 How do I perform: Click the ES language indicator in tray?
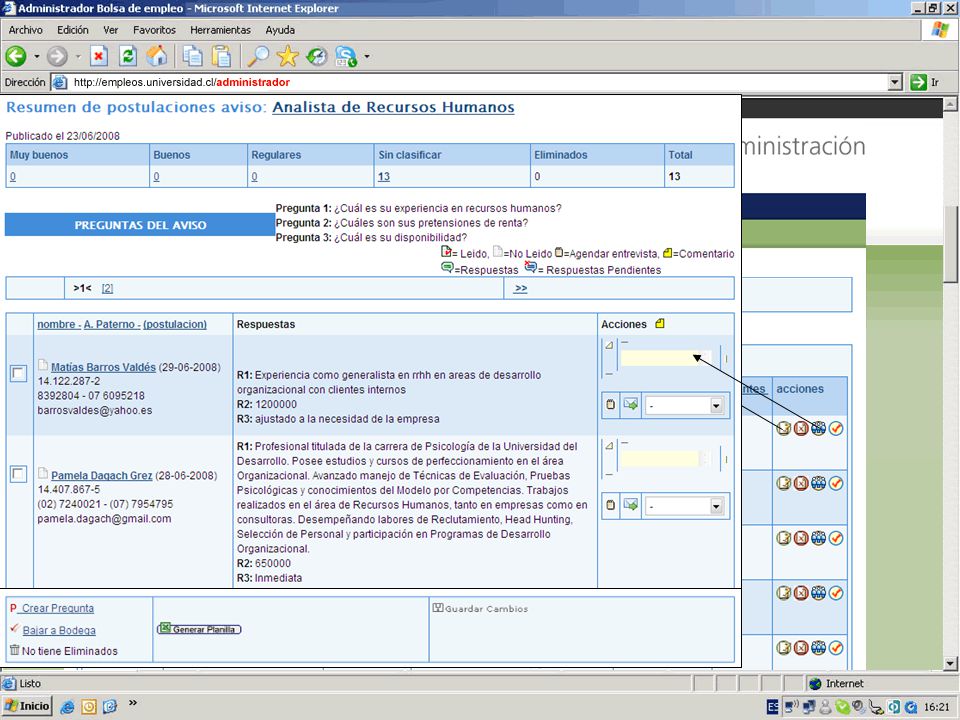click(x=773, y=707)
